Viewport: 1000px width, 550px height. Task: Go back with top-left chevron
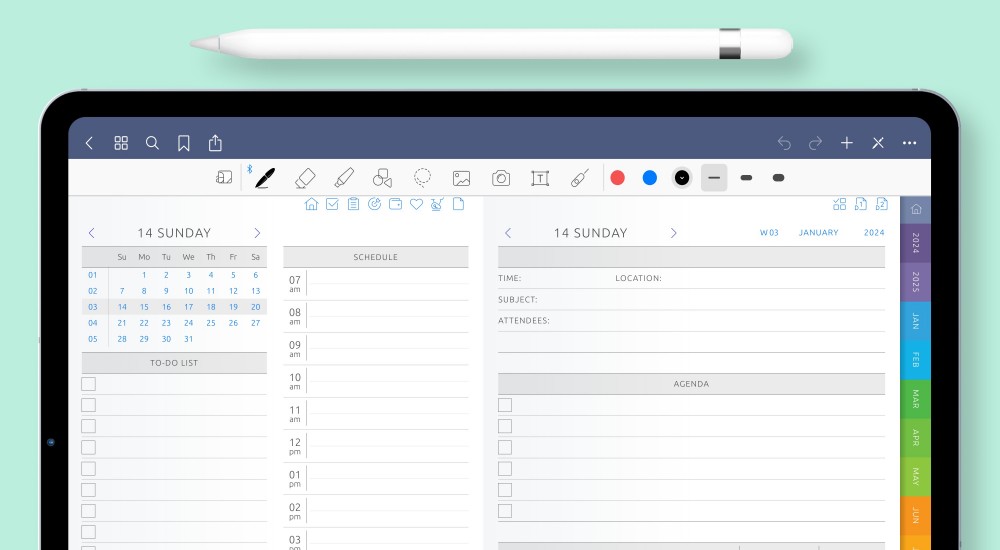[x=89, y=143]
